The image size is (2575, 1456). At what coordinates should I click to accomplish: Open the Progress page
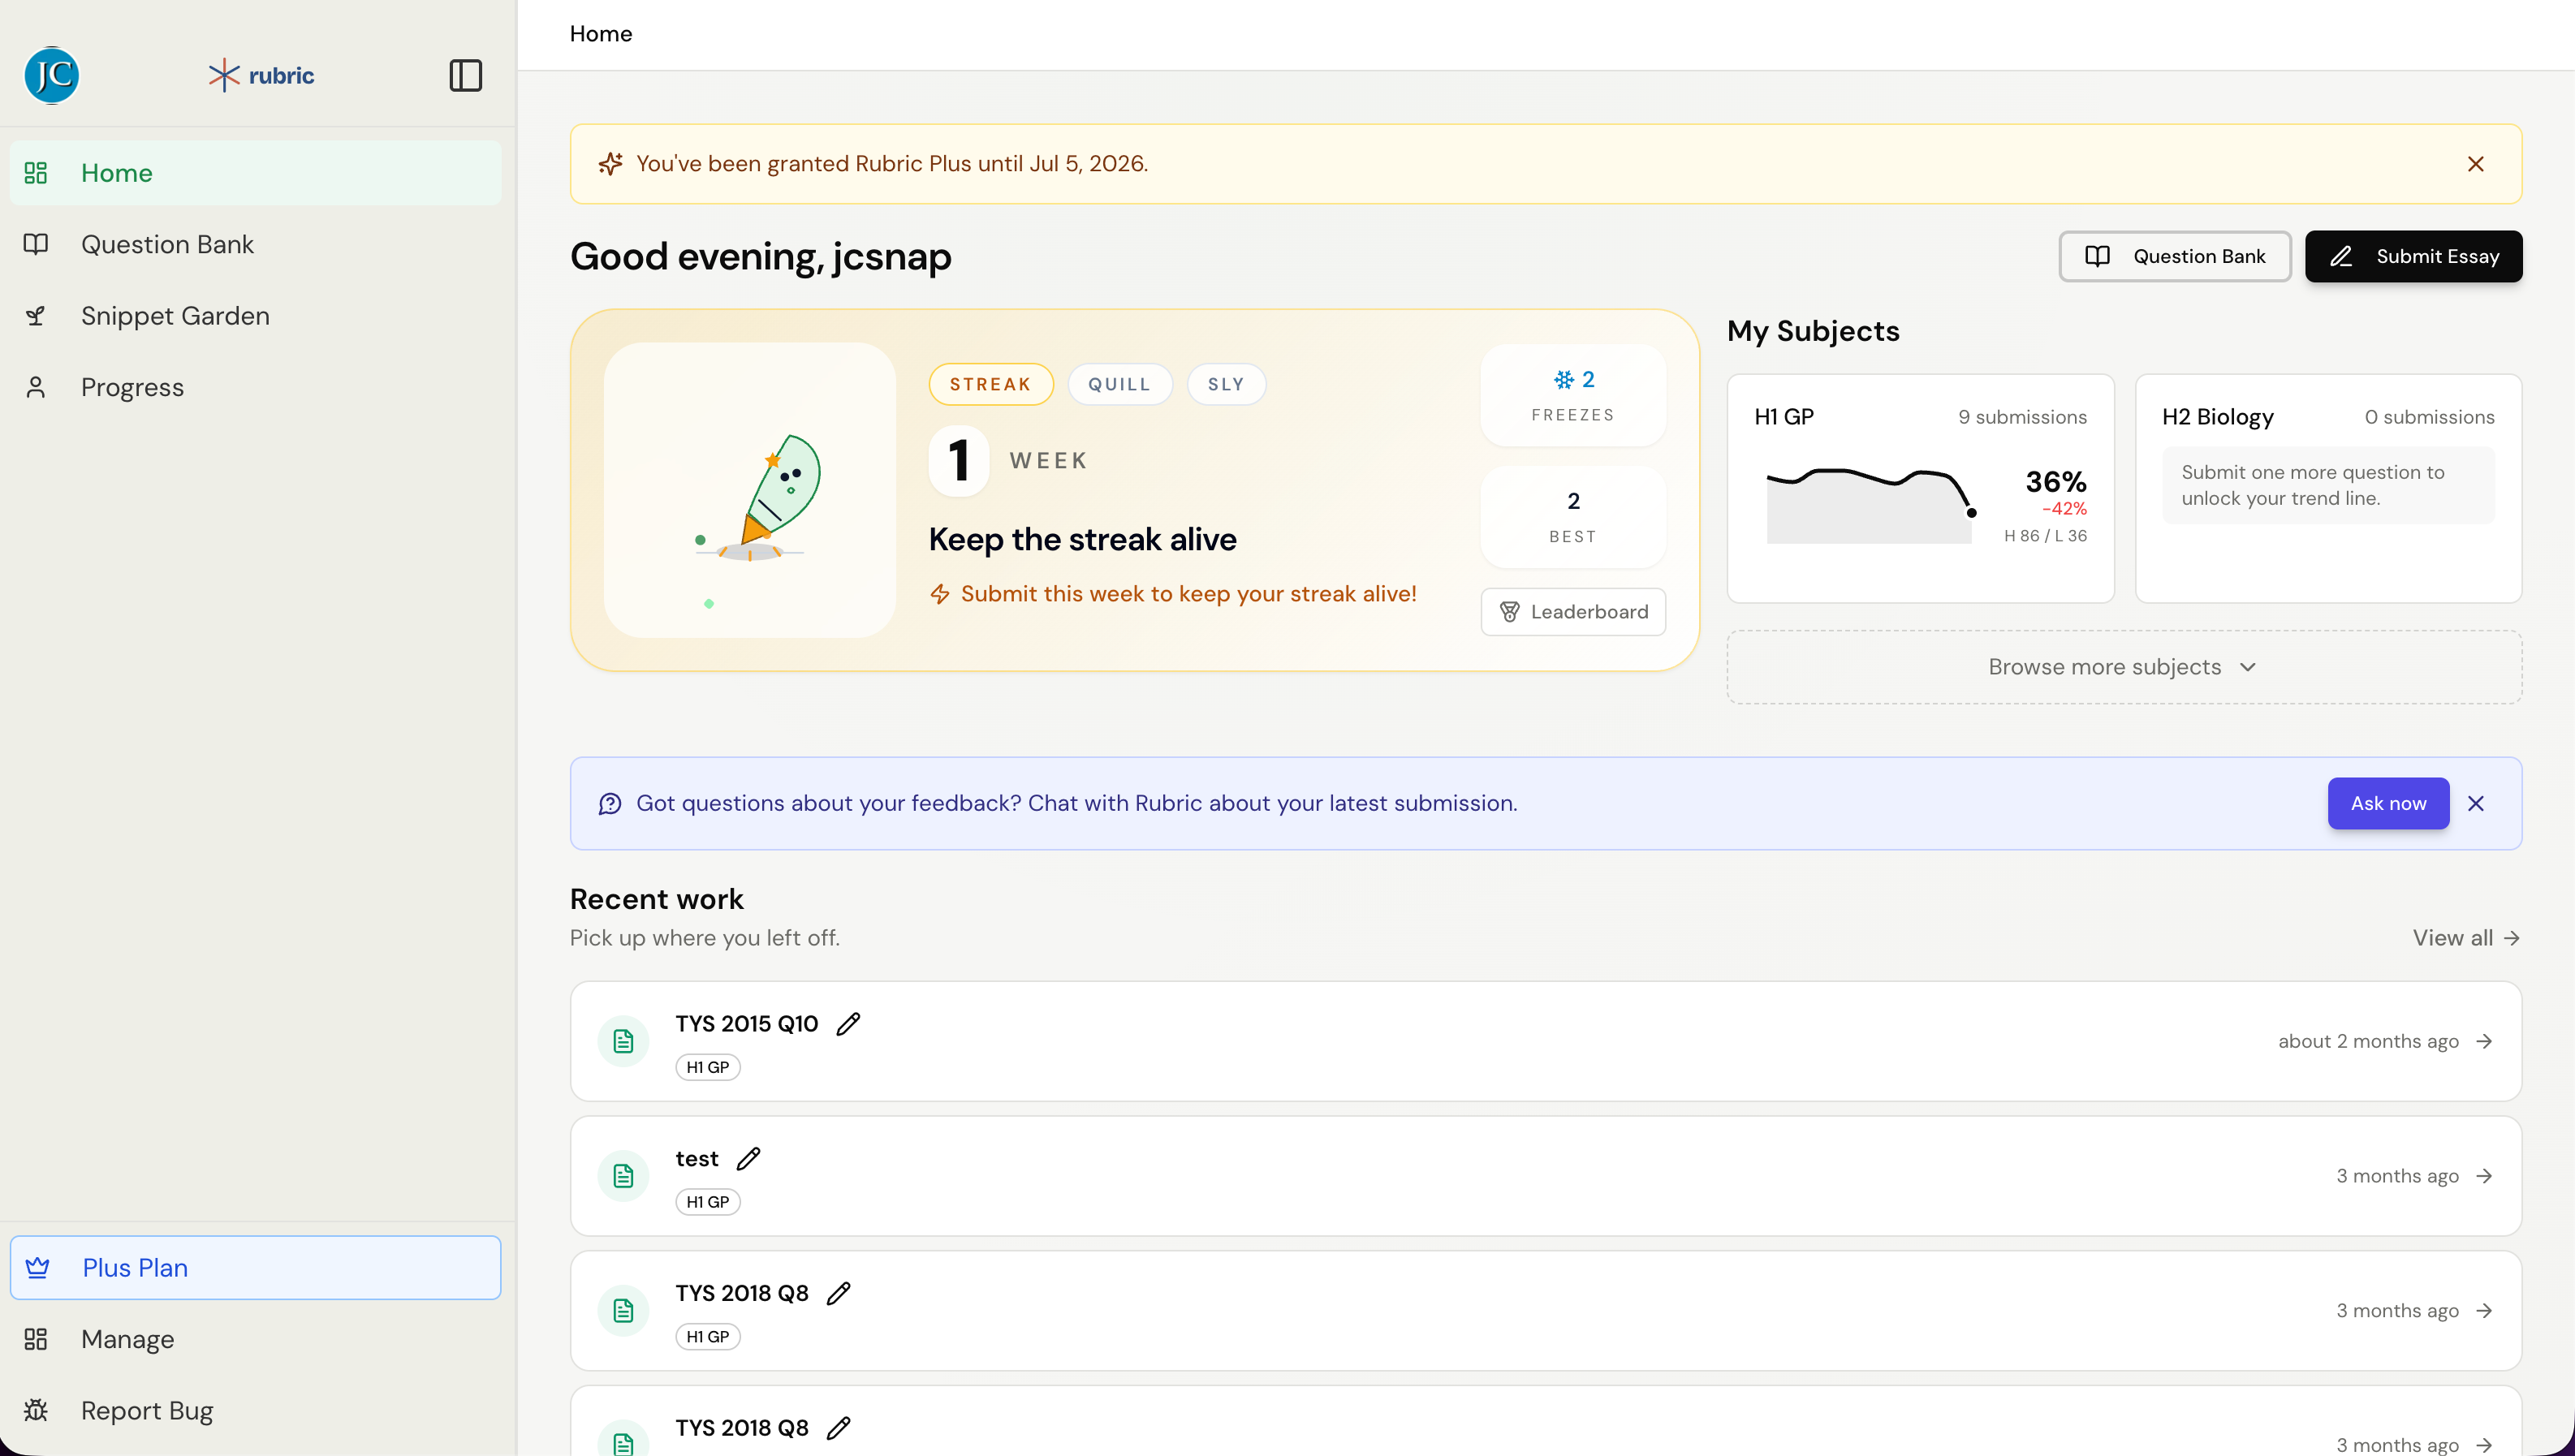tap(256, 387)
